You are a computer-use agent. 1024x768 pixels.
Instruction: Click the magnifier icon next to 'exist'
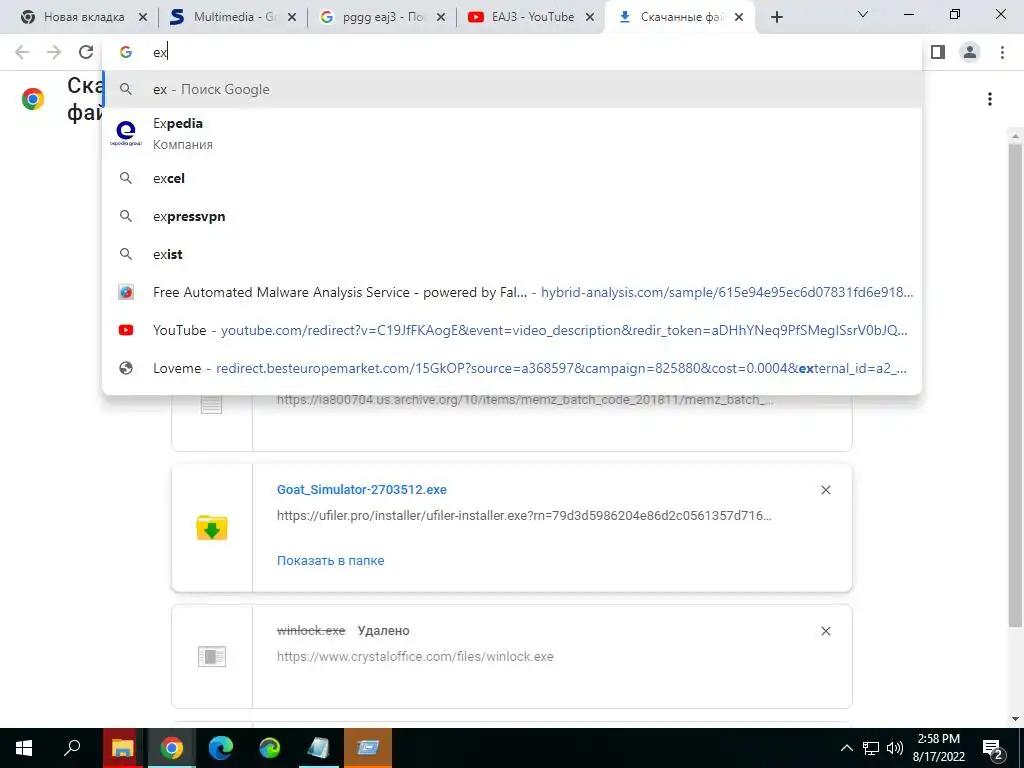coord(126,254)
